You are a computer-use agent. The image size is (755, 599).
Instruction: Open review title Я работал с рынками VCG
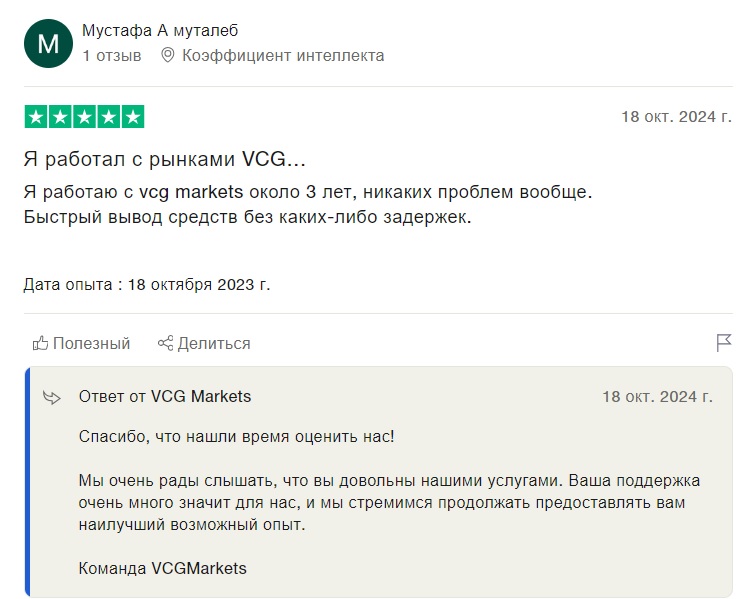[x=165, y=158]
